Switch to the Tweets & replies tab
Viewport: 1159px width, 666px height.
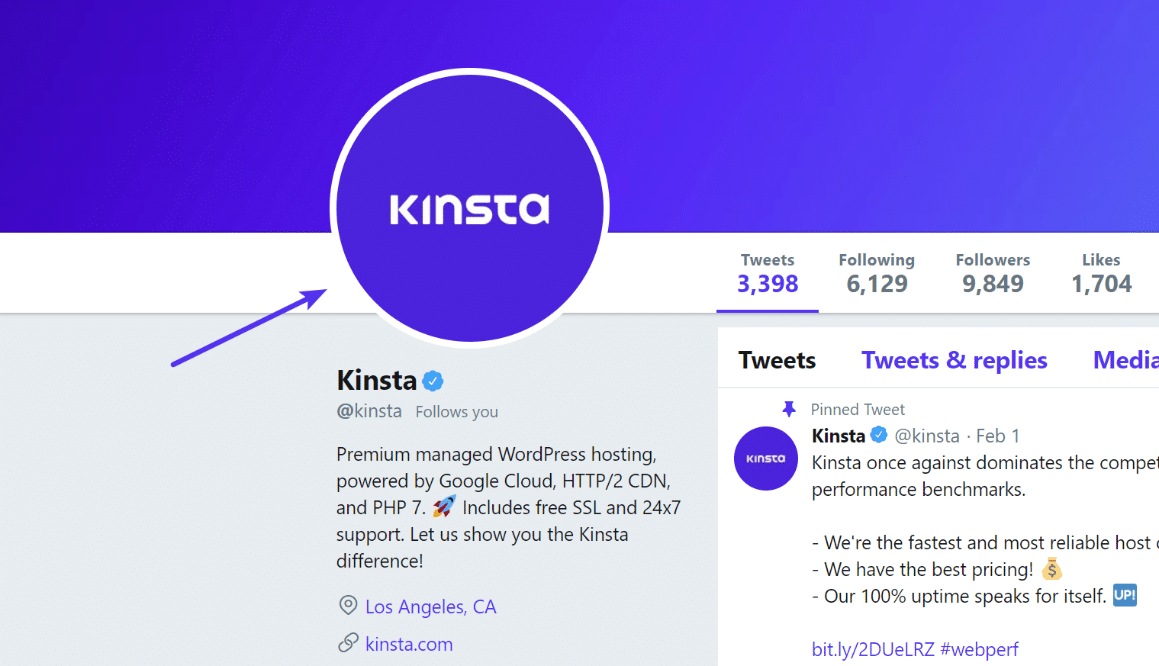[954, 359]
